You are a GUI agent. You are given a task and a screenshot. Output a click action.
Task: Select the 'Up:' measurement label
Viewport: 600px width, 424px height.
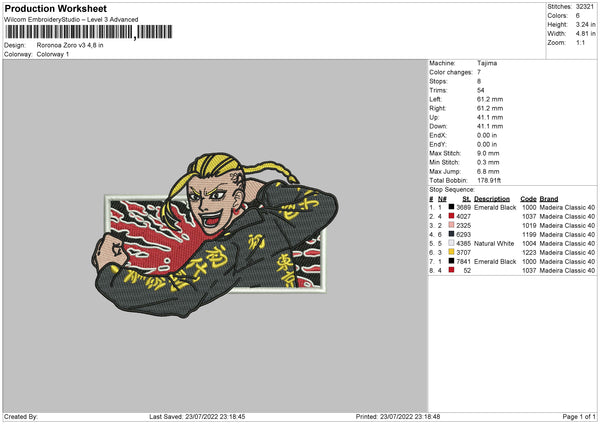tap(434, 117)
